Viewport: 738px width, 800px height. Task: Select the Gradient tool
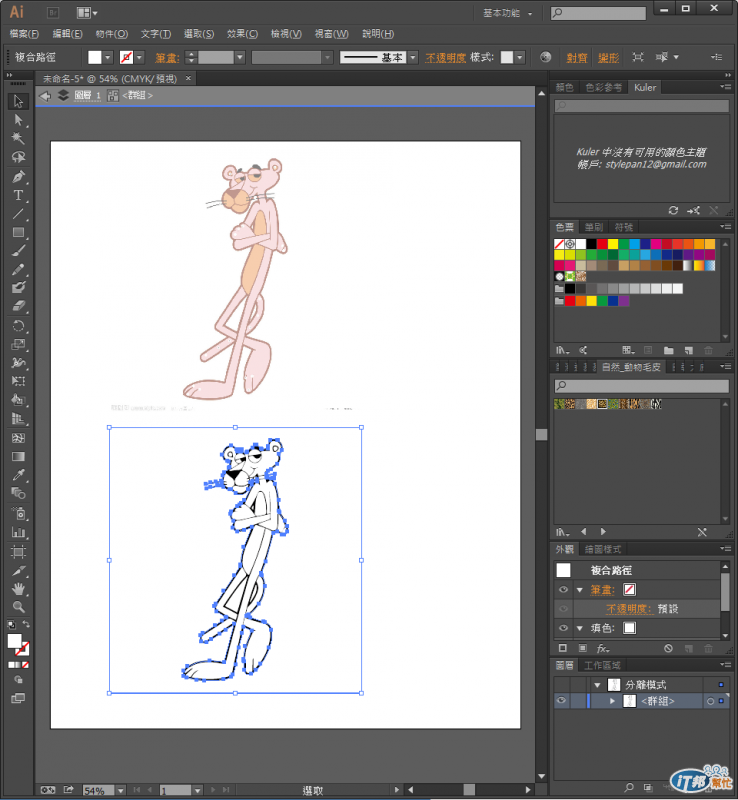coord(18,456)
